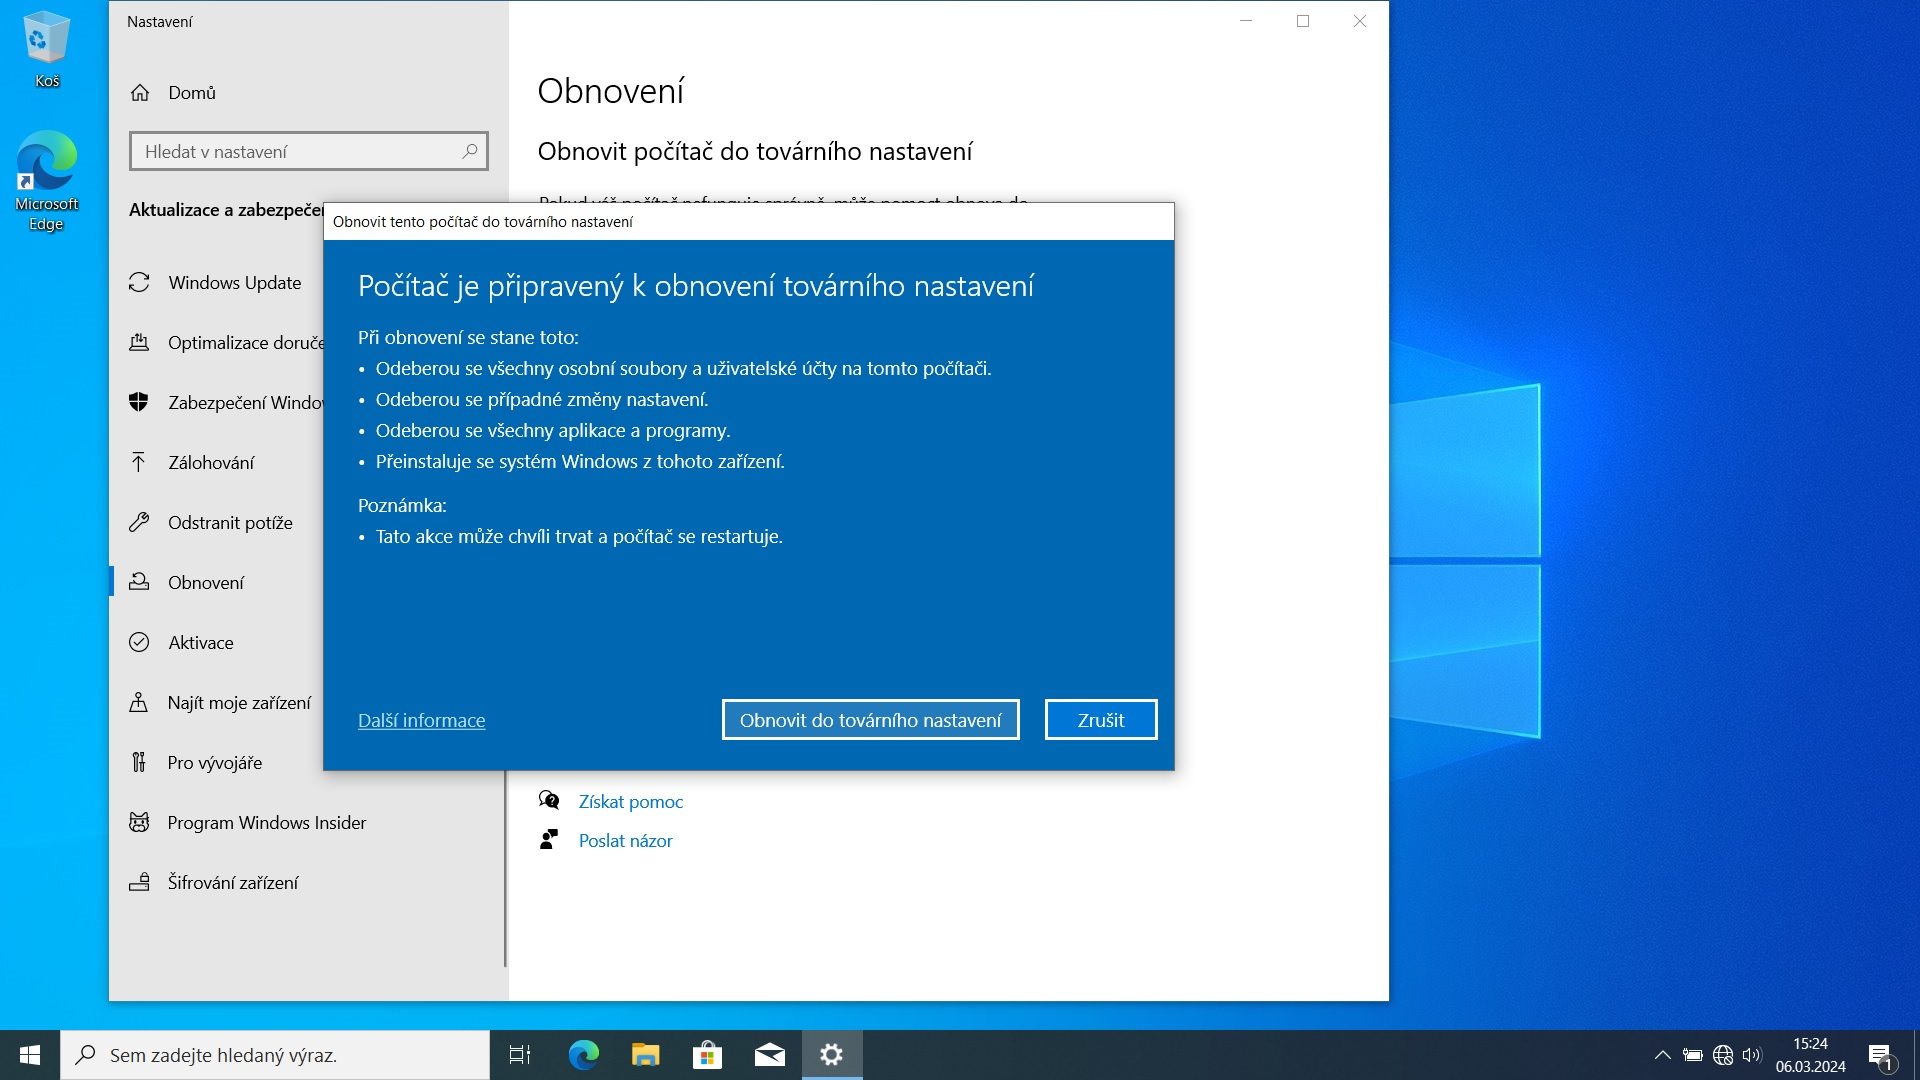The height and width of the screenshot is (1080, 1920).
Task: Click the Zálohování upload arrow icon
Action: coord(139,462)
